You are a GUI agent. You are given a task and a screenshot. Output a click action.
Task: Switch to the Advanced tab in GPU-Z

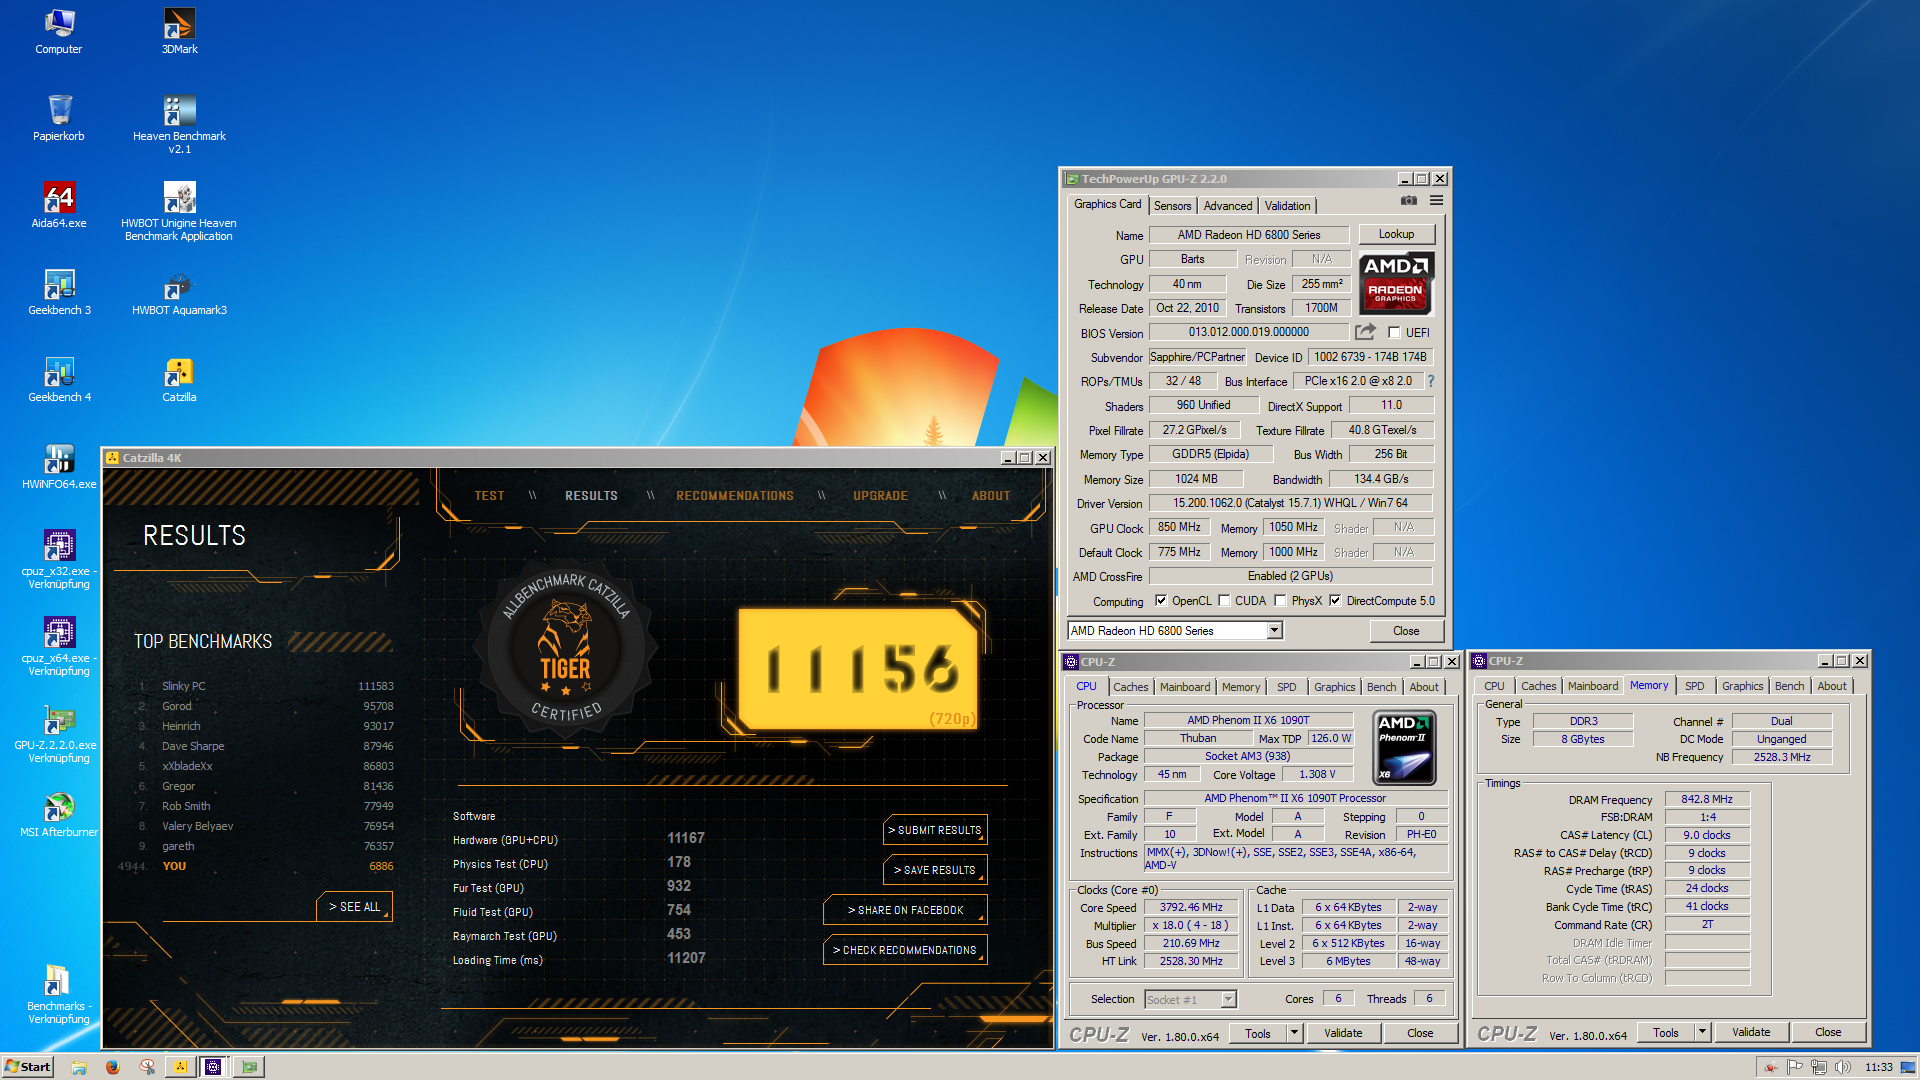[x=1227, y=206]
